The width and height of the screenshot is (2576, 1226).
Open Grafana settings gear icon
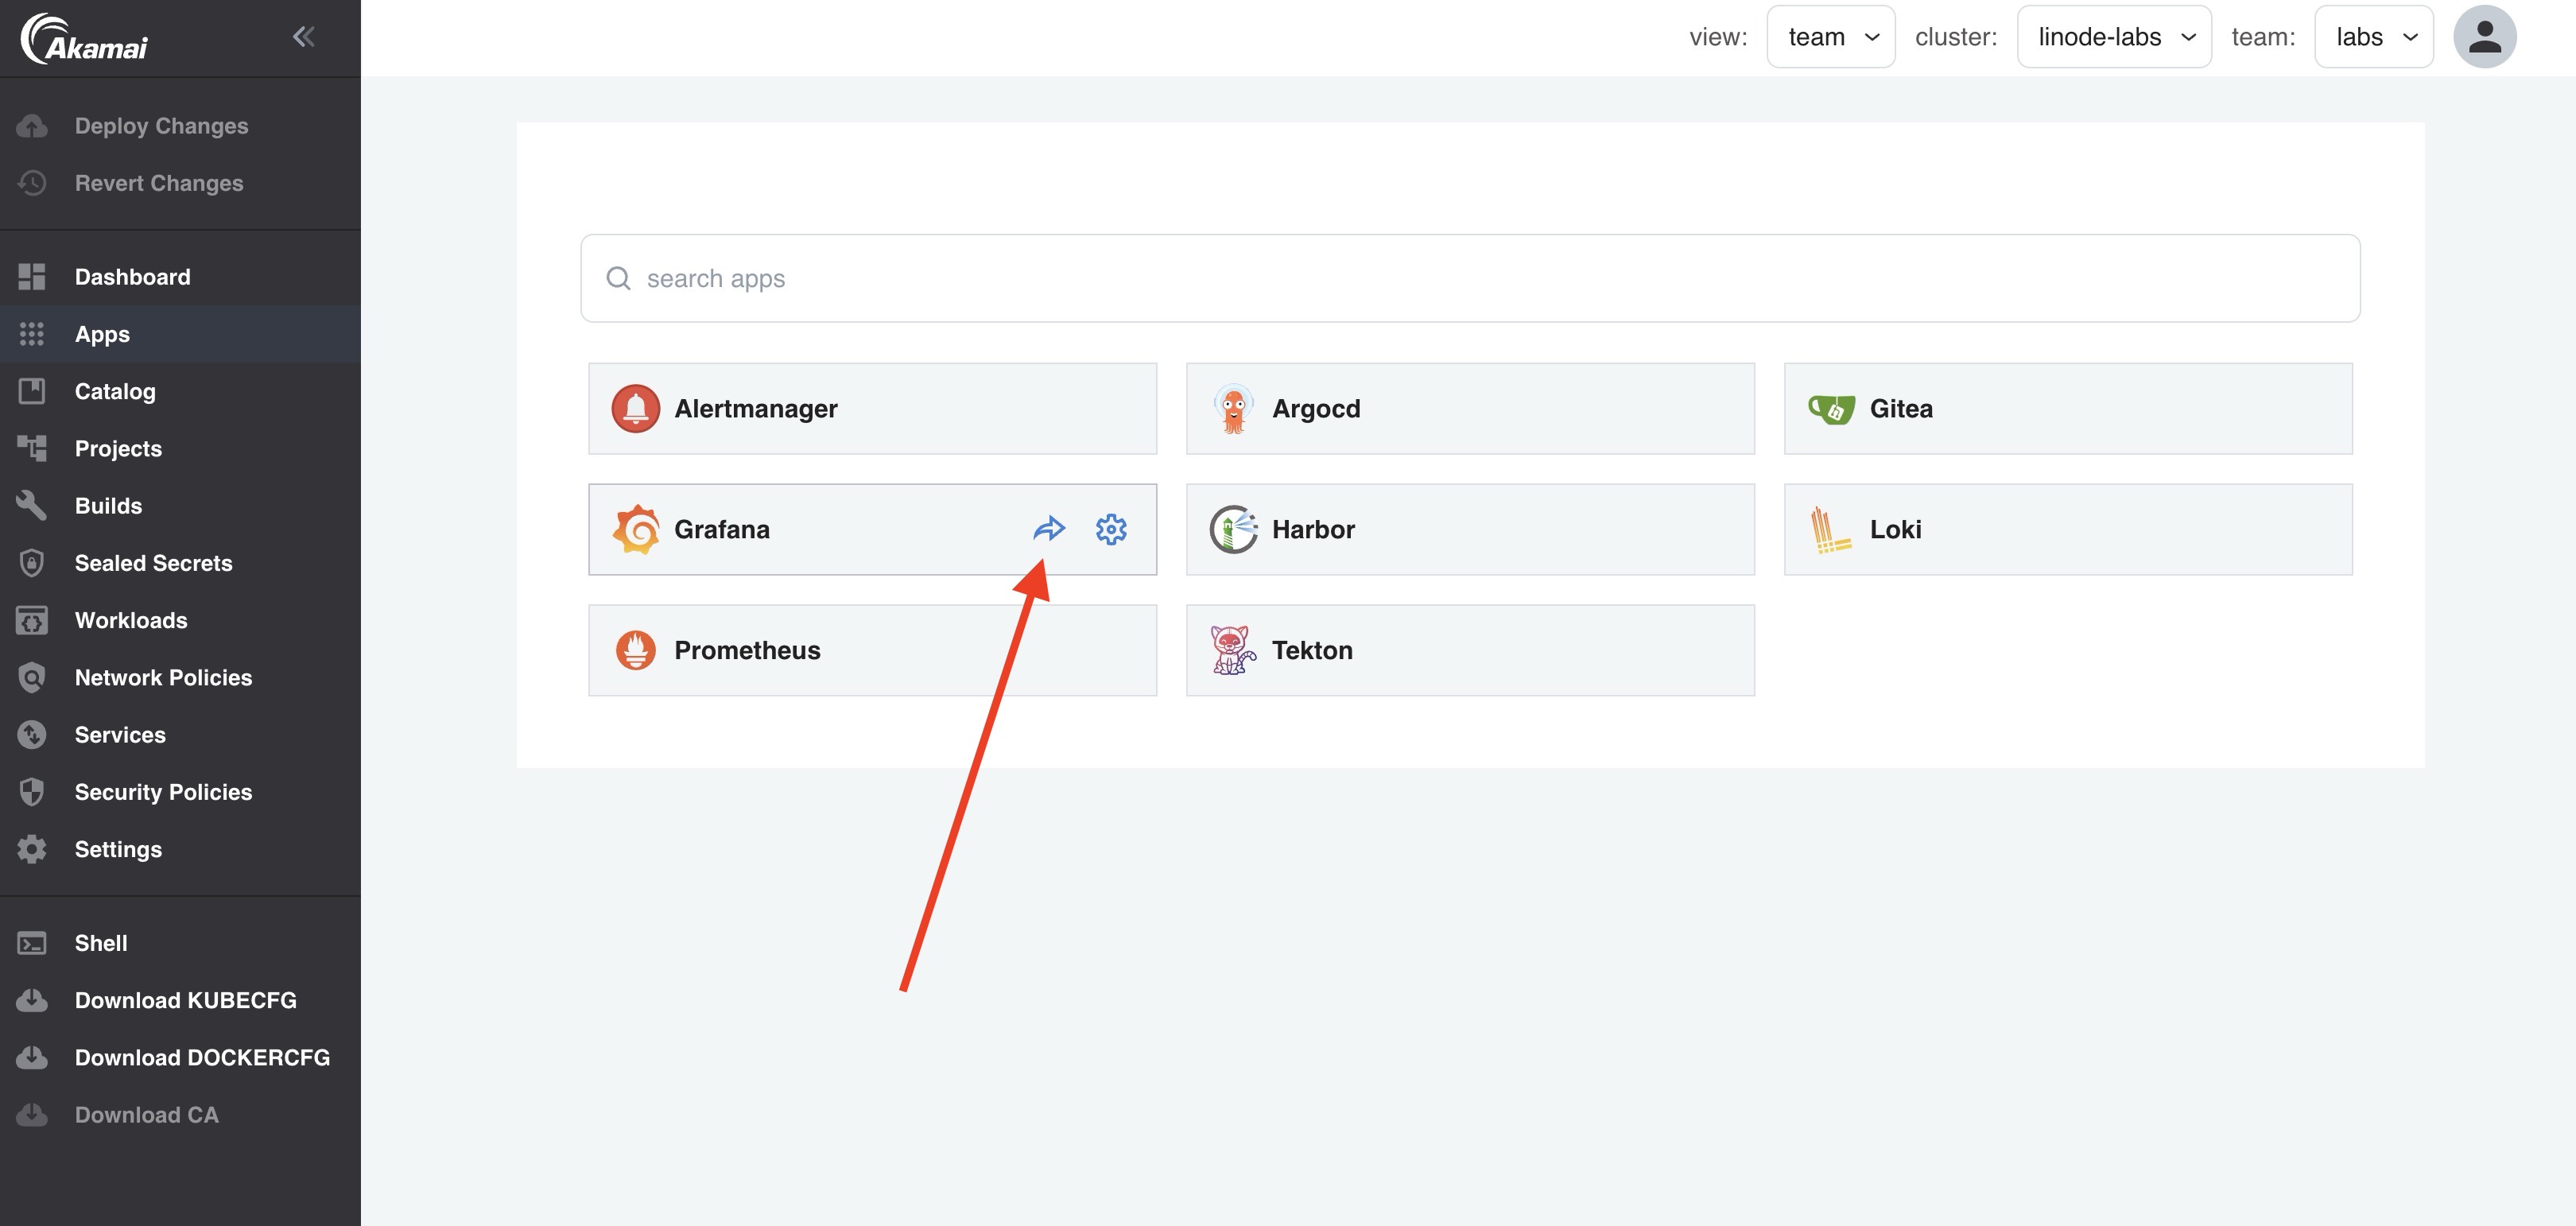pyautogui.click(x=1111, y=529)
